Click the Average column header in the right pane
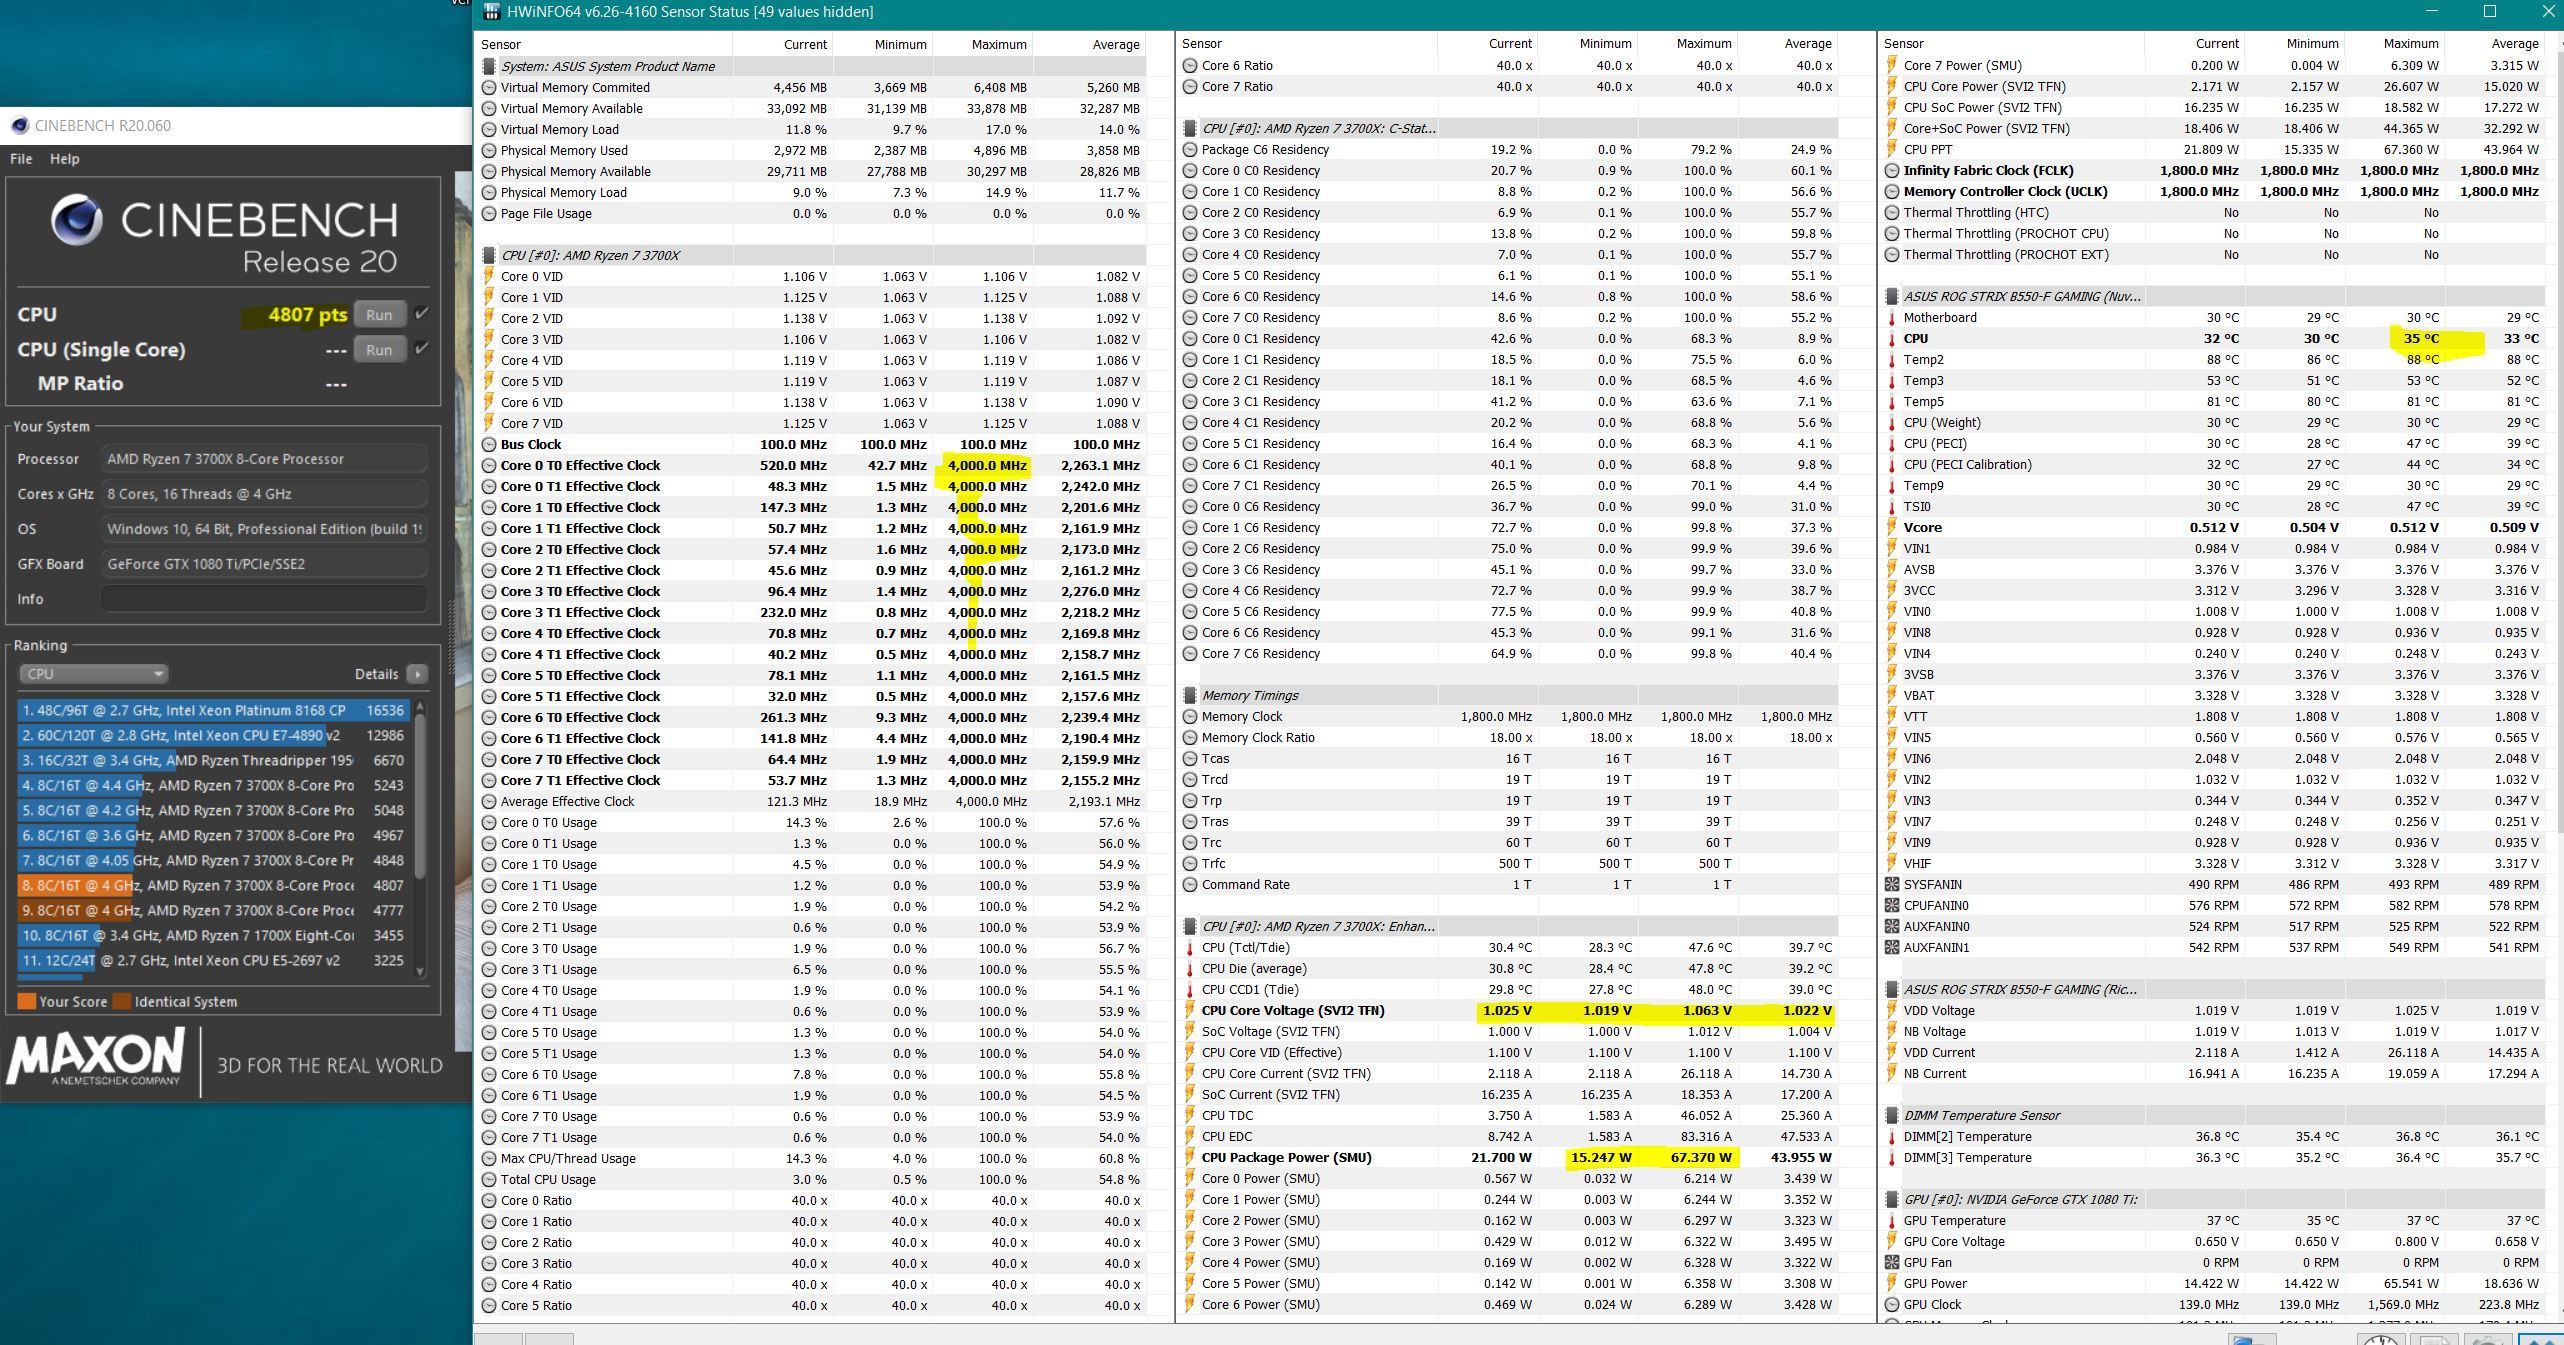Viewport: 2564px width, 1345px height. coord(2494,43)
